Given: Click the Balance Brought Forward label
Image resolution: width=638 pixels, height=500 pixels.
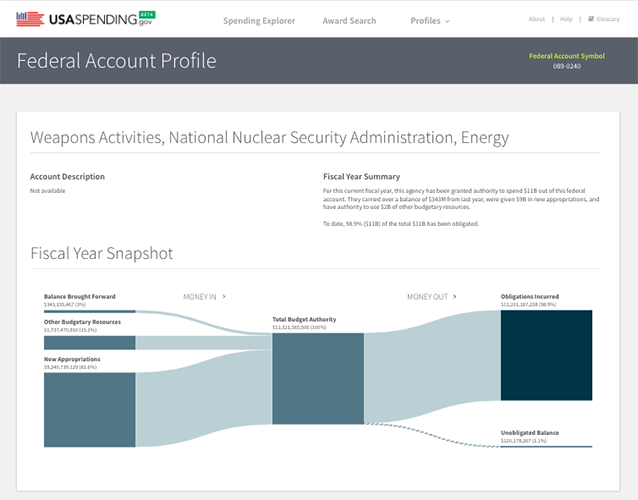Looking at the screenshot, I should coord(80,297).
